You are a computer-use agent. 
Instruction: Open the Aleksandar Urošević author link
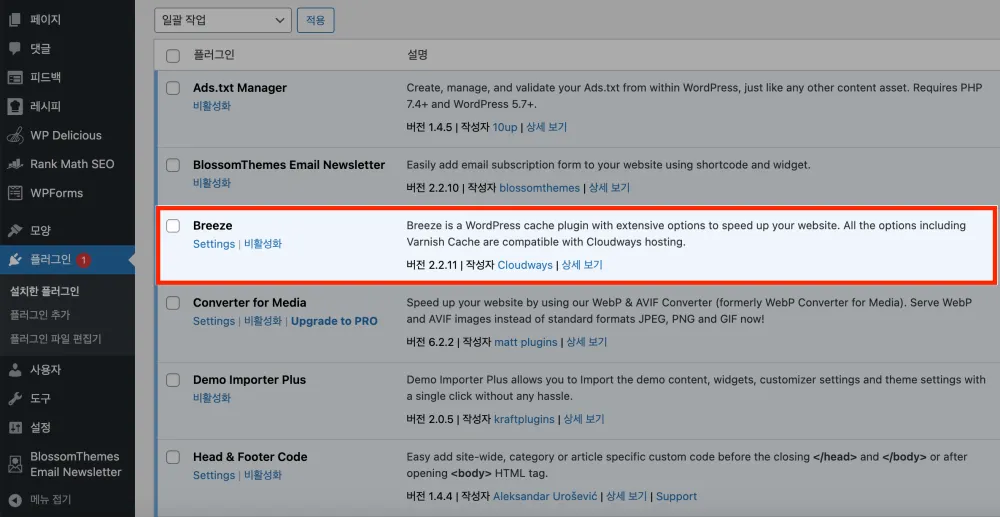click(545, 496)
